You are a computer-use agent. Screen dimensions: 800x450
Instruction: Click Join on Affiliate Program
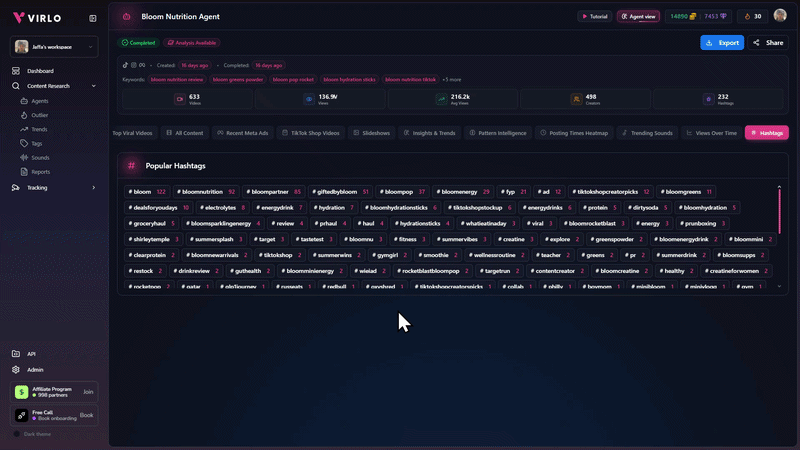click(88, 392)
